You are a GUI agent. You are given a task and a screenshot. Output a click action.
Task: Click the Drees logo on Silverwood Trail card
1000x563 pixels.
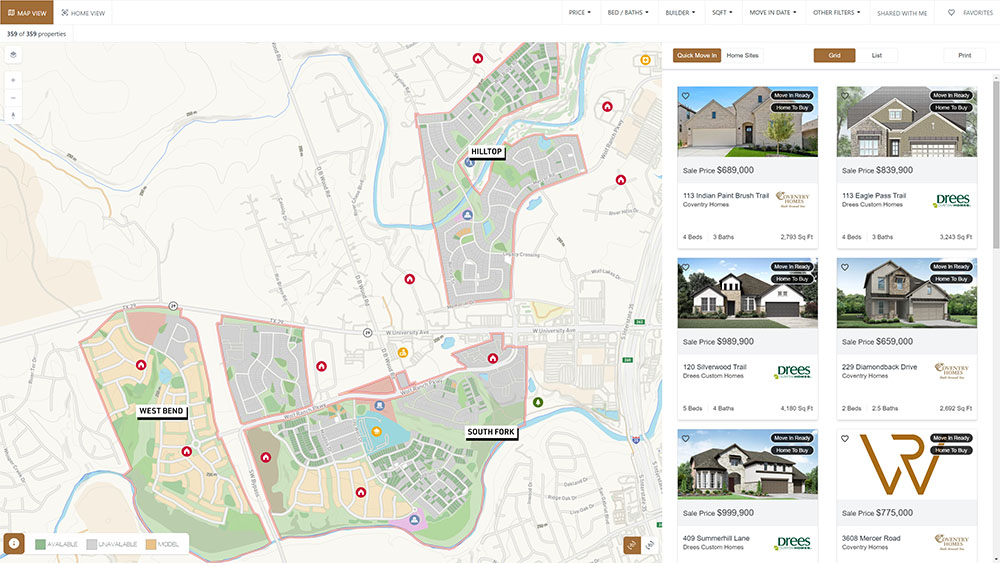[x=793, y=372]
